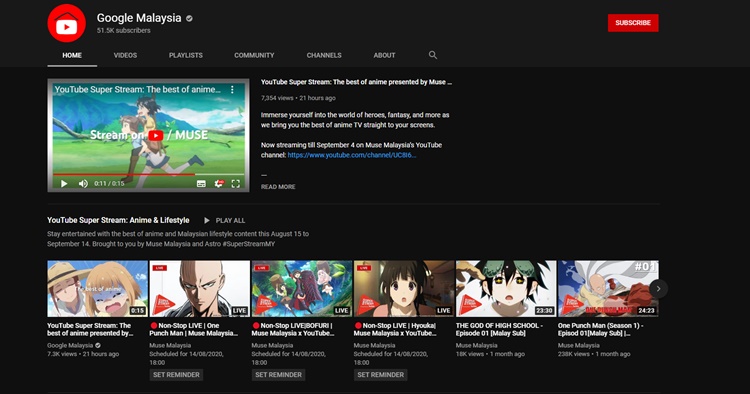Expand the description with Read More
Screen dimensions: 750x394
click(x=278, y=187)
